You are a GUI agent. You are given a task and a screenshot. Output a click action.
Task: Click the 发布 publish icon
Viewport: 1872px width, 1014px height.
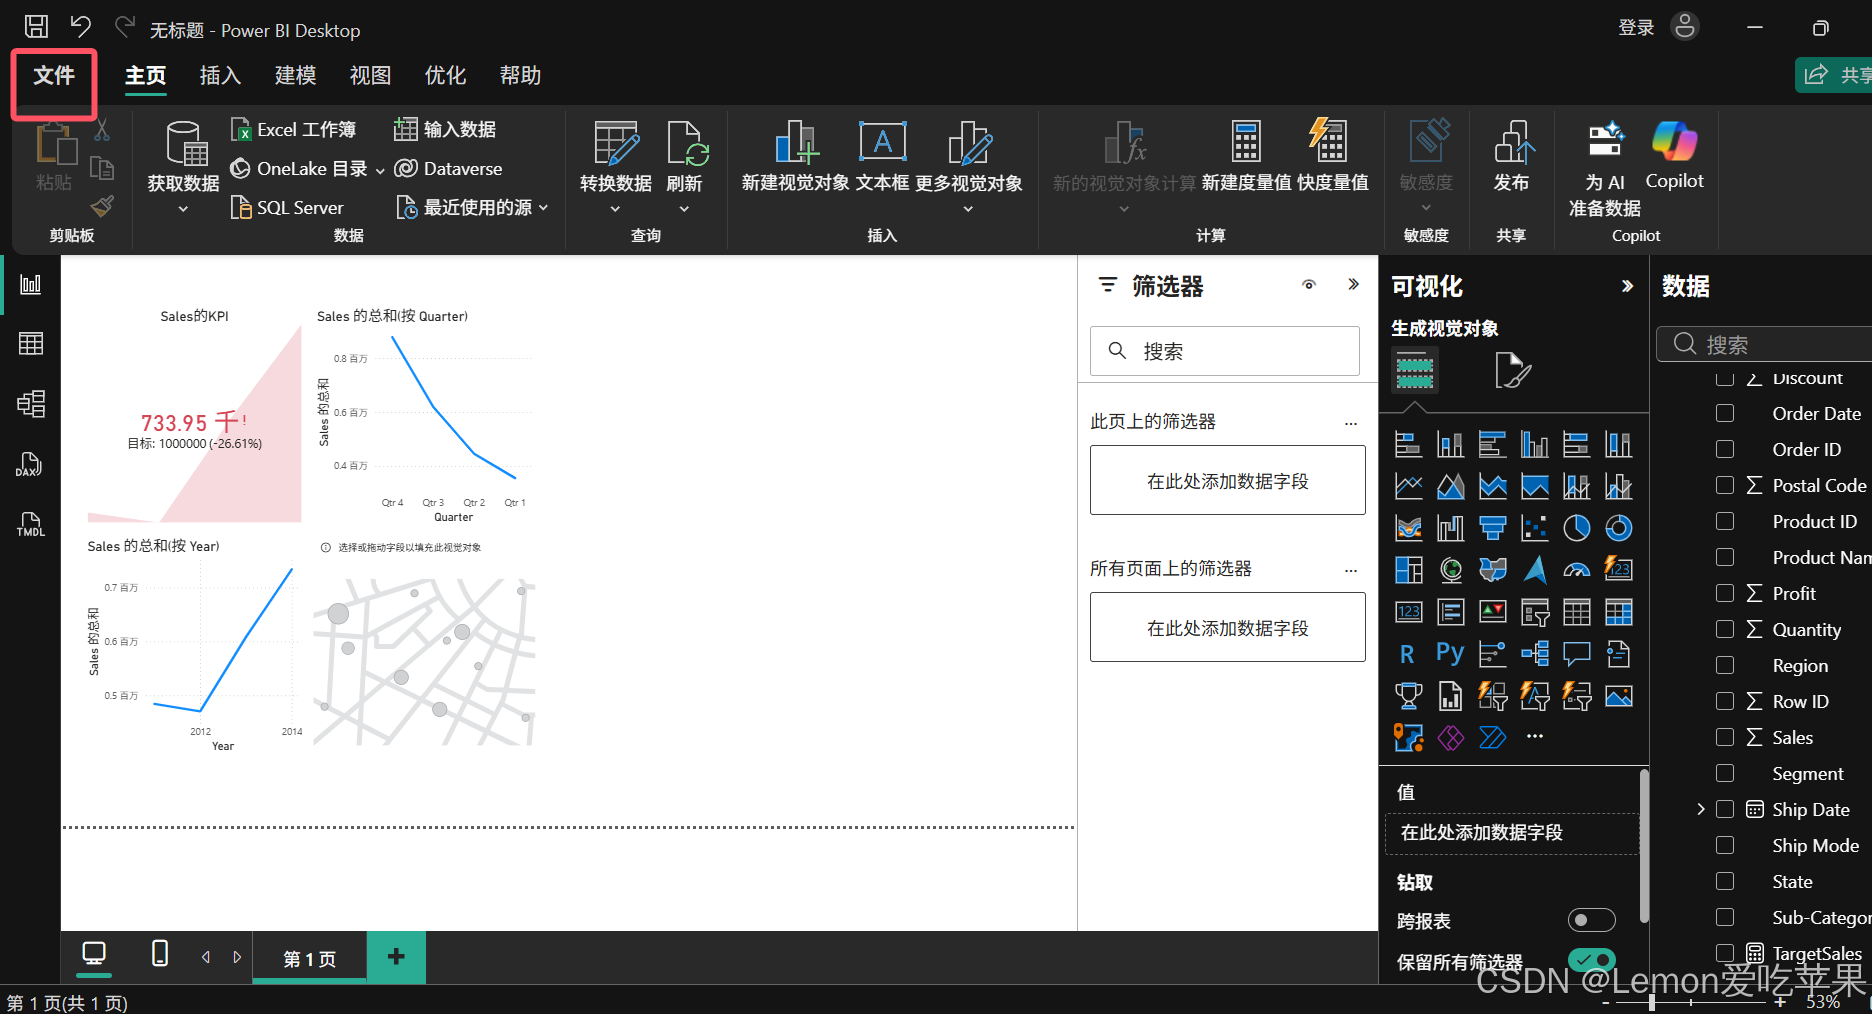1514,141
